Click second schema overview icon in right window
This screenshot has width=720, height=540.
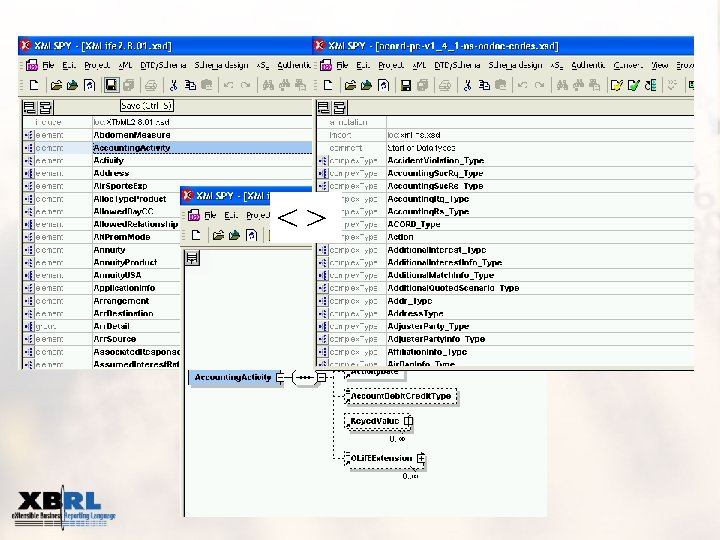tap(339, 107)
